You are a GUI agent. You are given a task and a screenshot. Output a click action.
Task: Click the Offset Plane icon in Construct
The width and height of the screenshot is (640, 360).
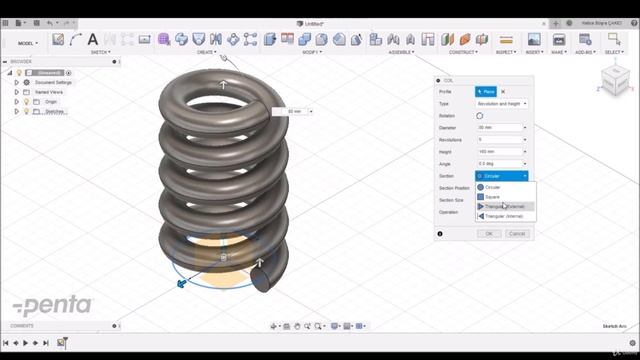[447, 40]
